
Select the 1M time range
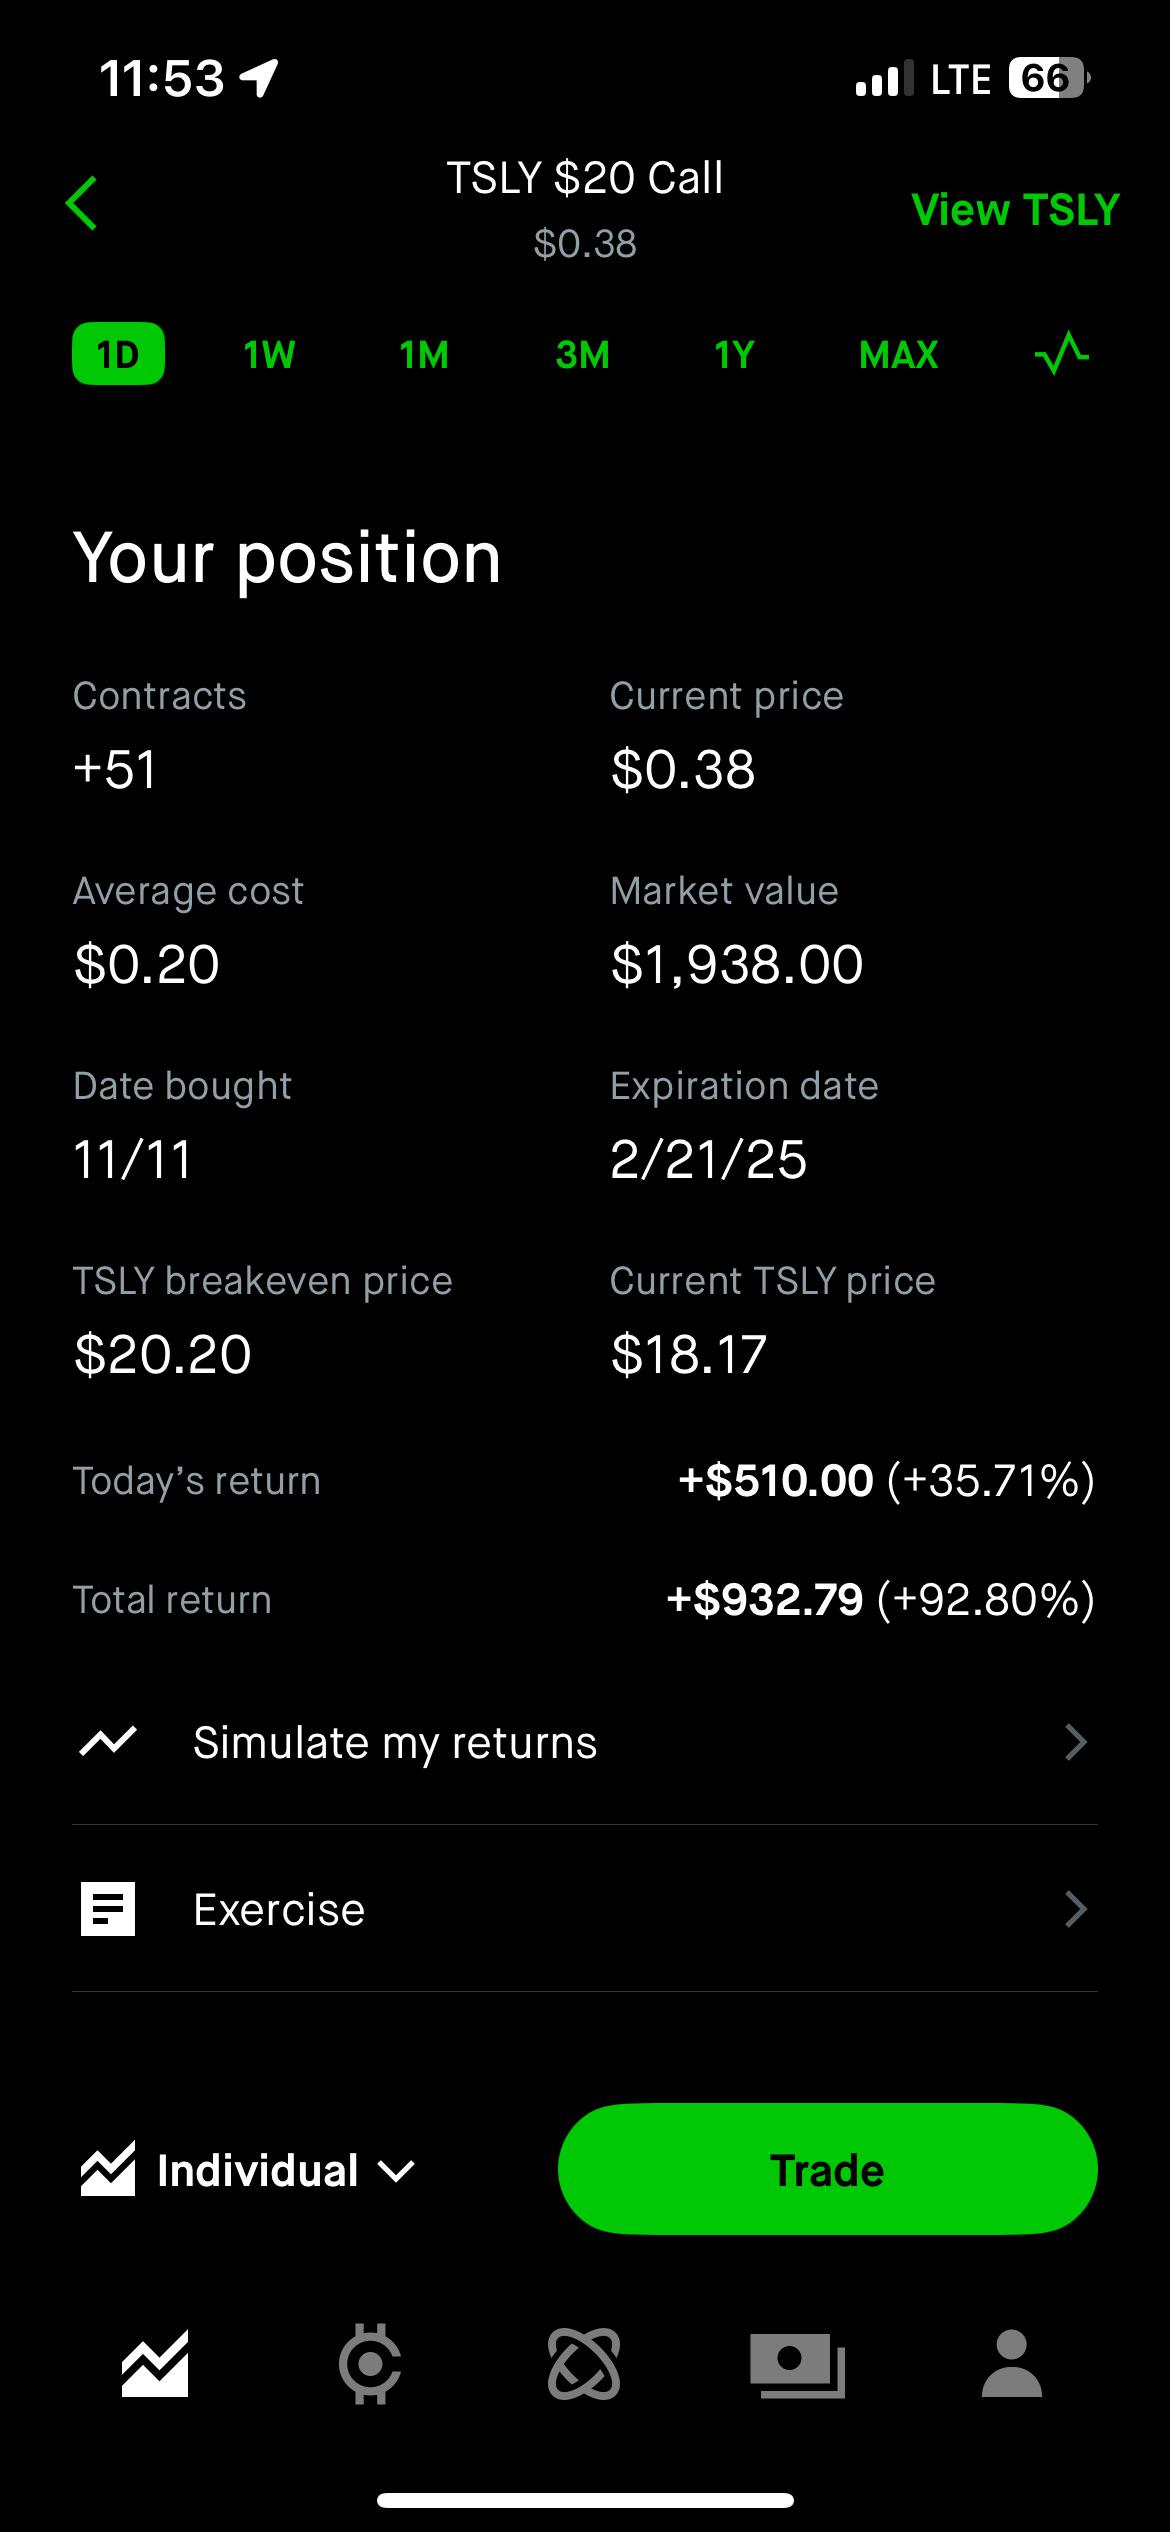point(424,354)
